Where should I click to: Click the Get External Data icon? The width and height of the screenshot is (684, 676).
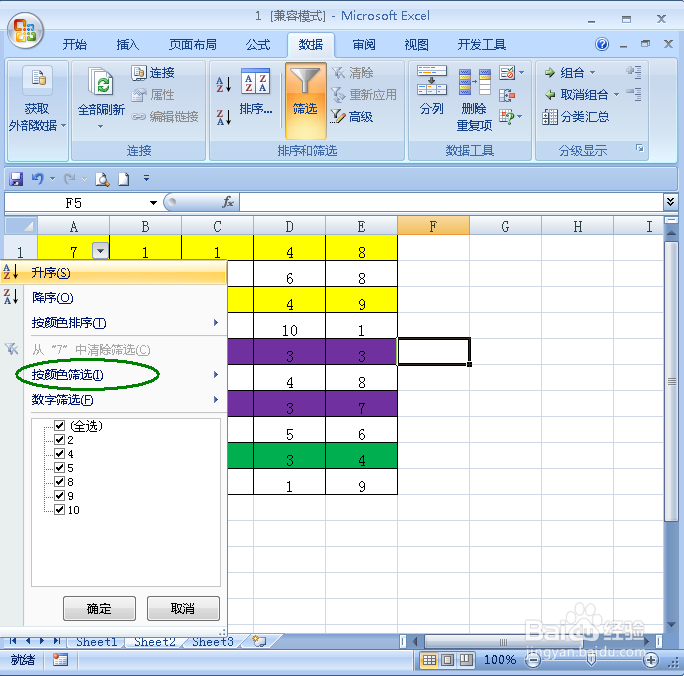tap(38, 79)
